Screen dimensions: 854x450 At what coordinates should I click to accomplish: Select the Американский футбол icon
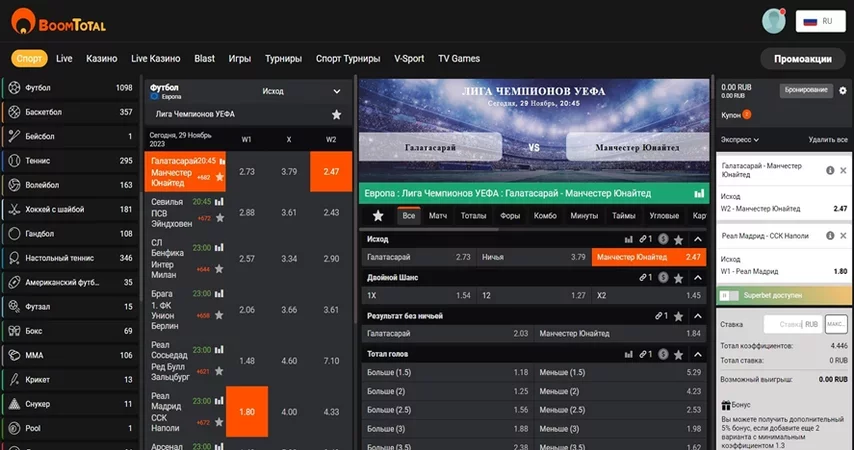tap(15, 282)
